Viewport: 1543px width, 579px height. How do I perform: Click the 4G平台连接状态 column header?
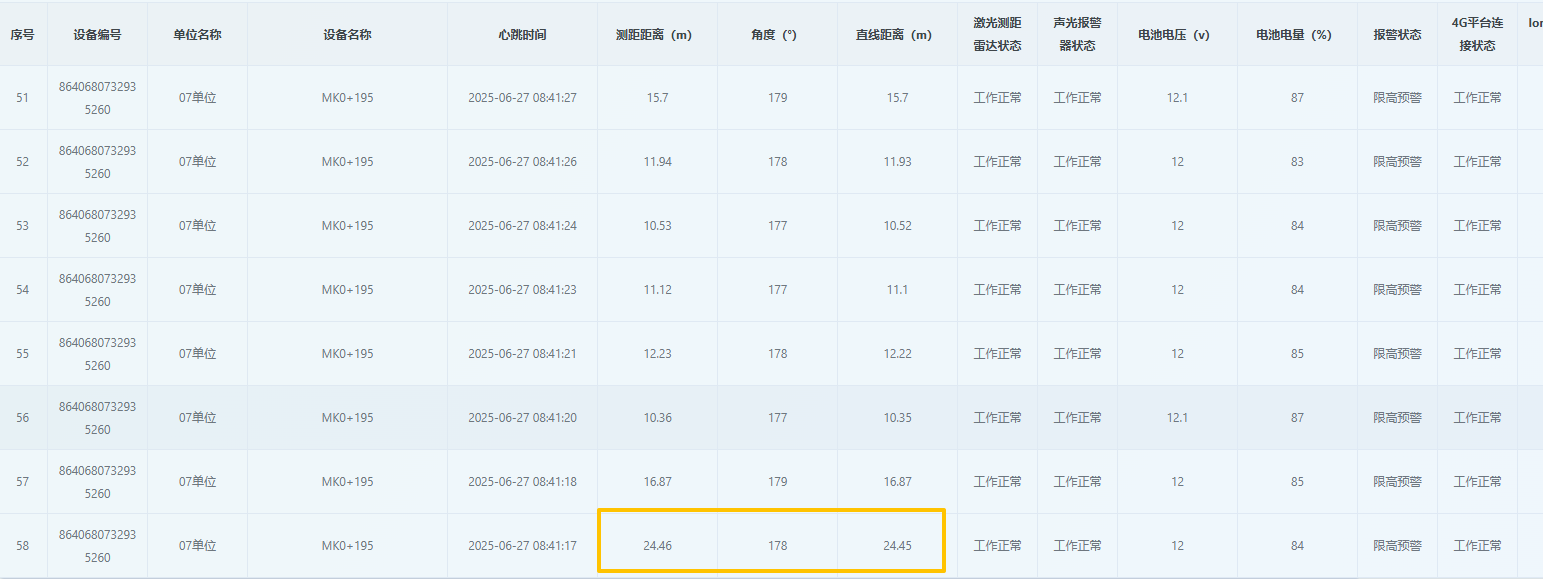(x=1477, y=34)
